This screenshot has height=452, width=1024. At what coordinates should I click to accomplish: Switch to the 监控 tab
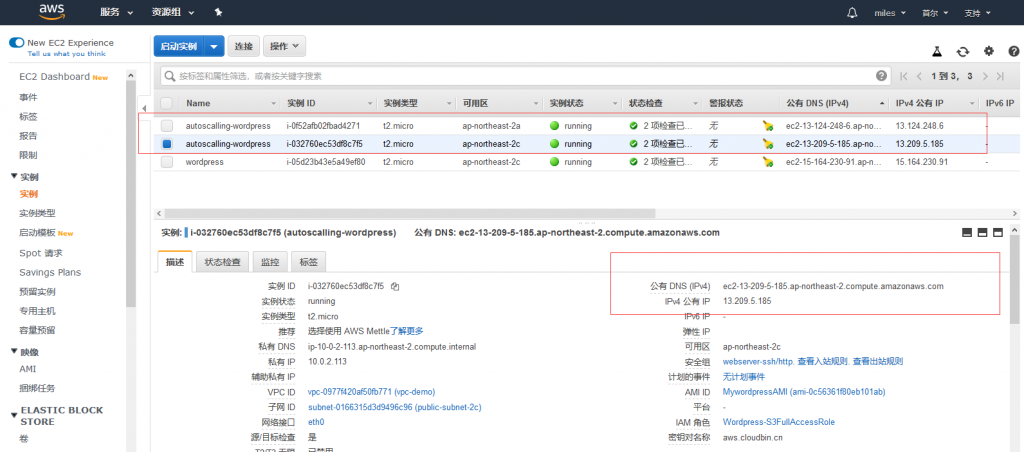coord(270,263)
